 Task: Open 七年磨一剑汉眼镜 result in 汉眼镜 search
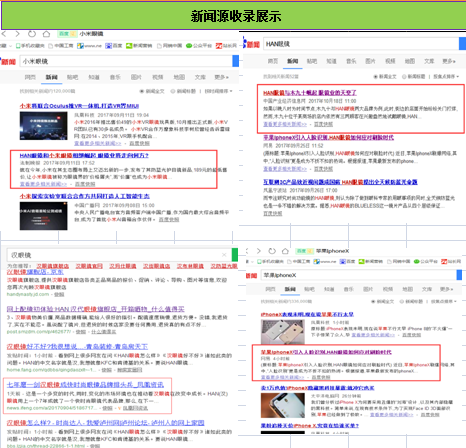pos(85,385)
